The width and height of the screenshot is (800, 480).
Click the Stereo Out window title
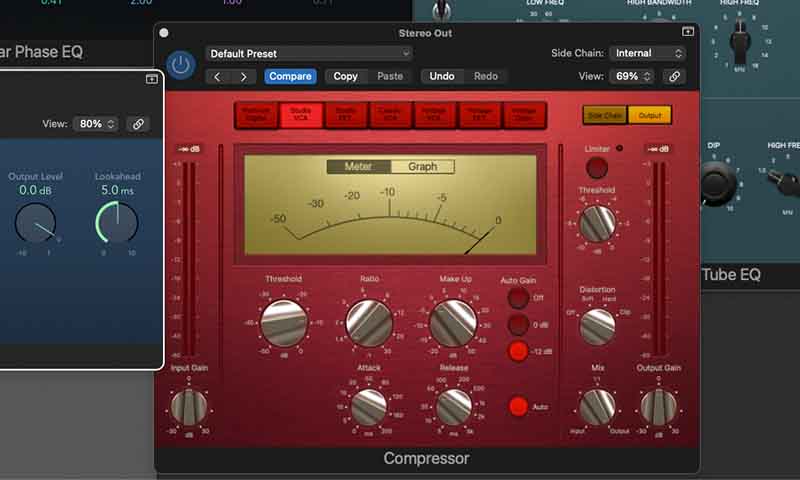[425, 33]
